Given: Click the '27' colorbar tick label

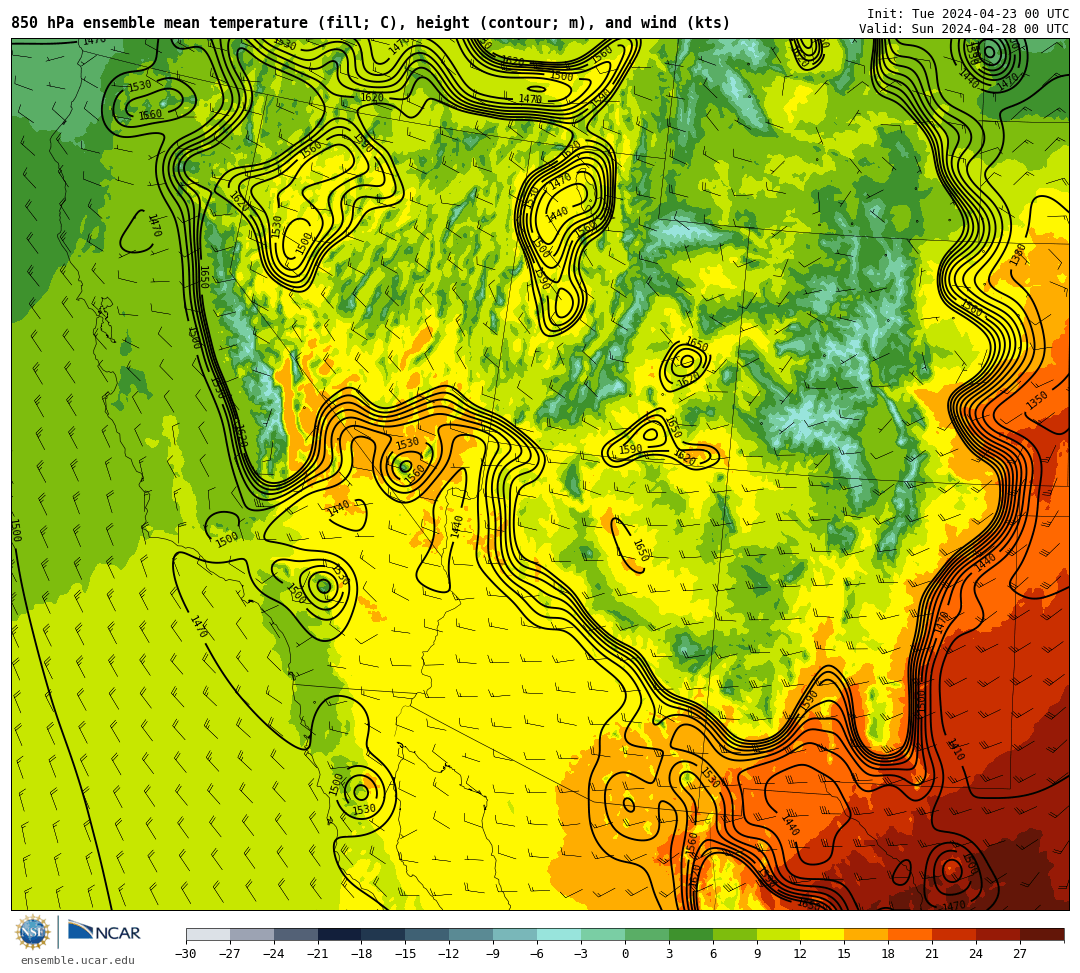Looking at the screenshot, I should coord(1020,954).
